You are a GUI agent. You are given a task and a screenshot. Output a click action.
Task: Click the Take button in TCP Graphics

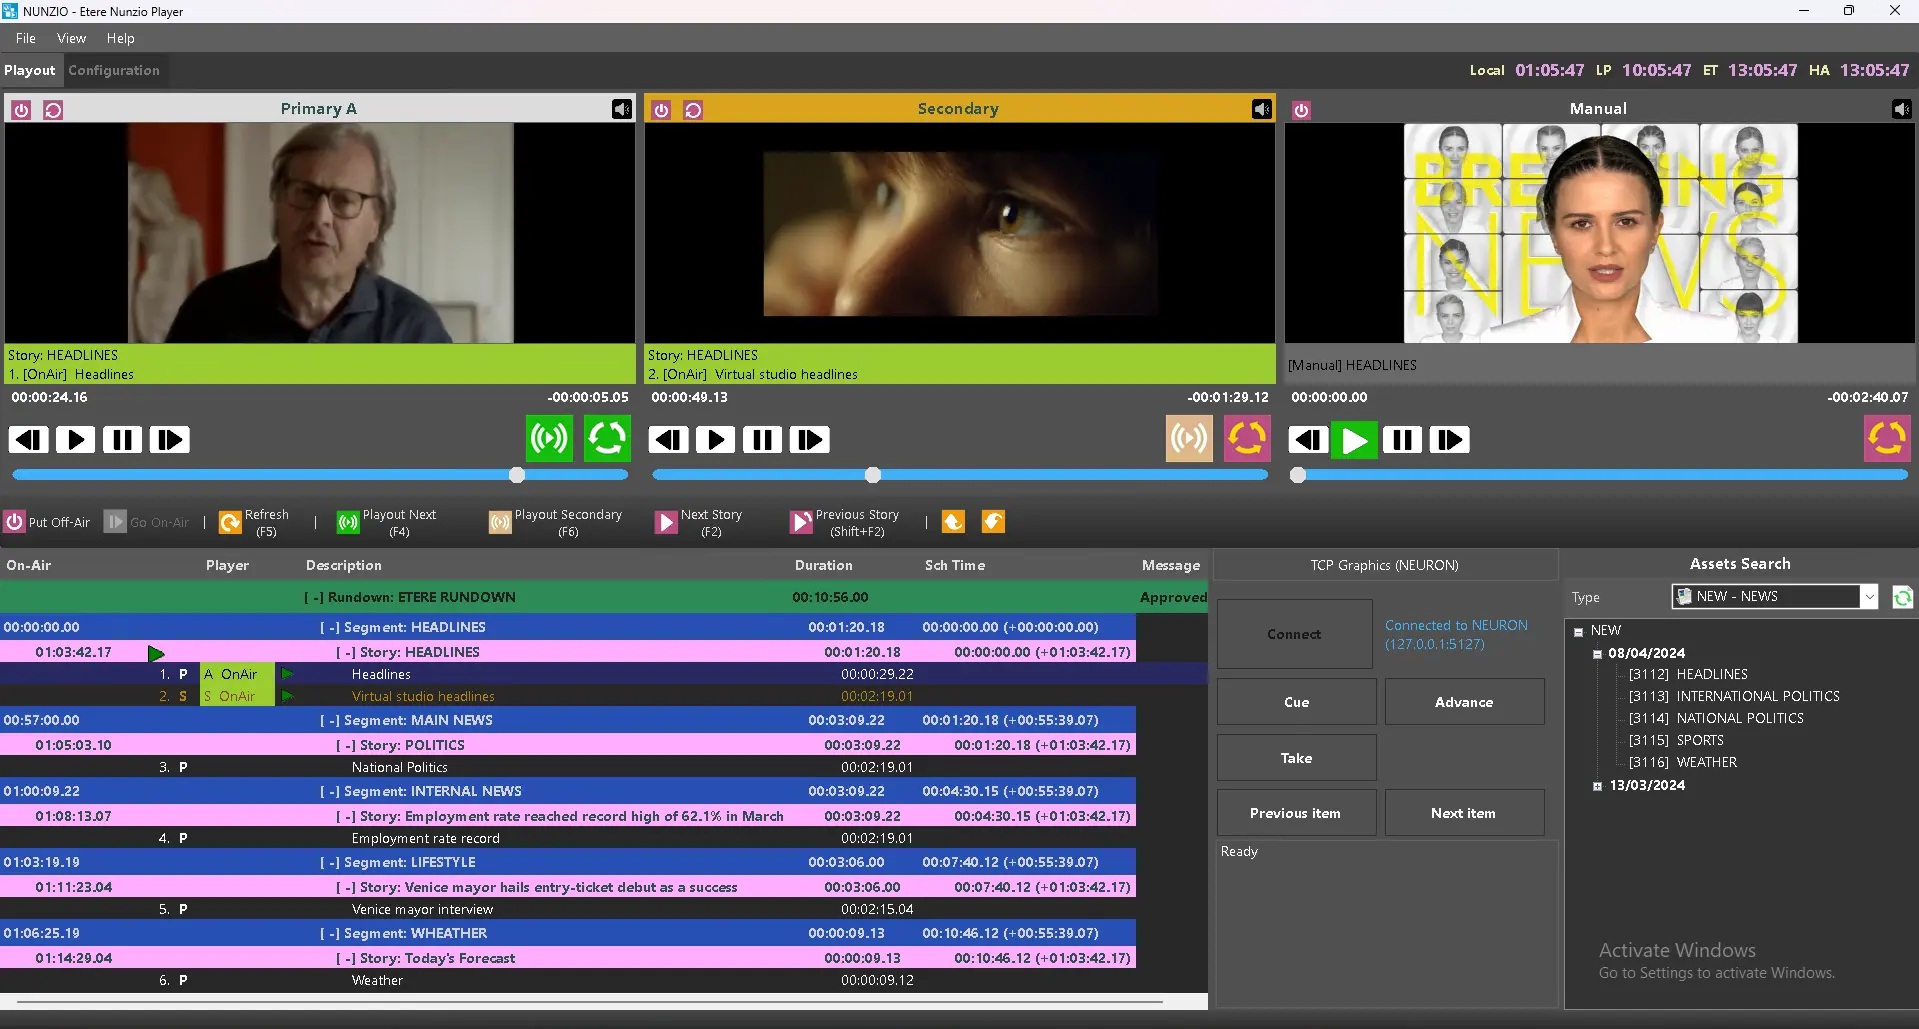click(x=1296, y=758)
